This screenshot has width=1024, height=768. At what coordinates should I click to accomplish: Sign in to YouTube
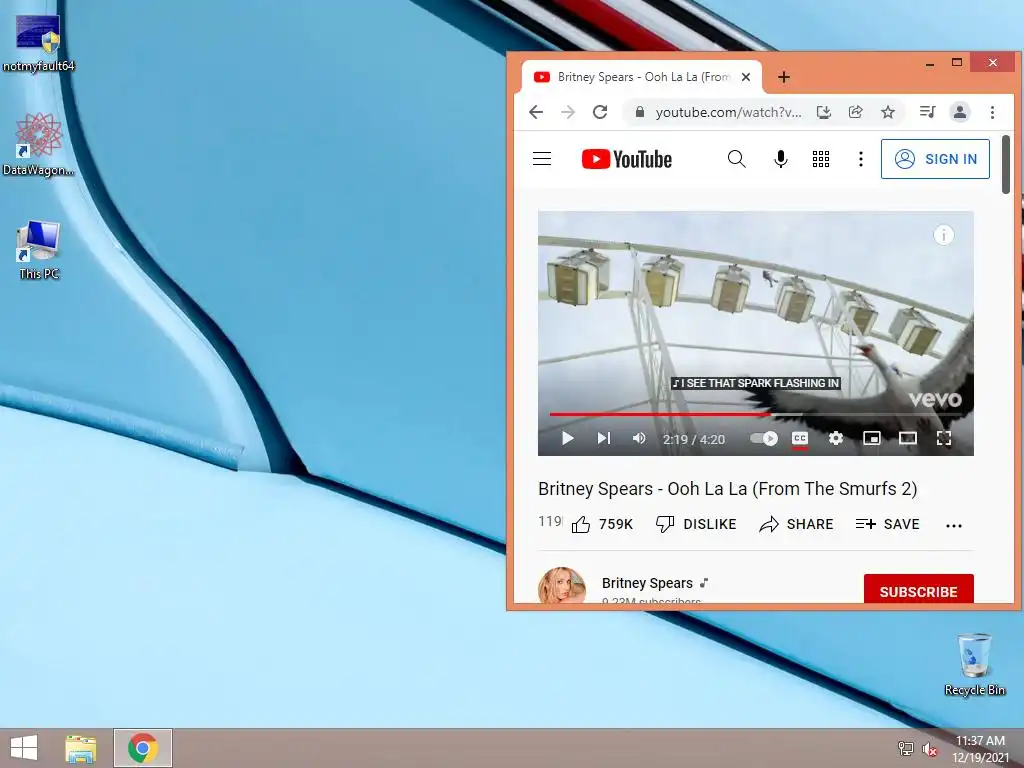click(935, 159)
